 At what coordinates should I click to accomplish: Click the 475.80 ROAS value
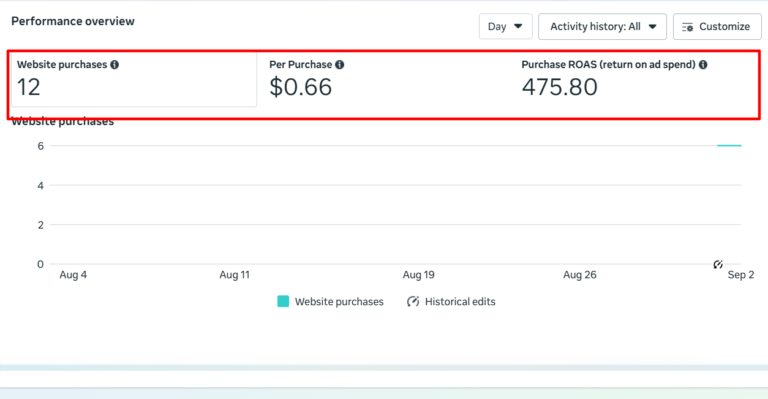[x=559, y=87]
